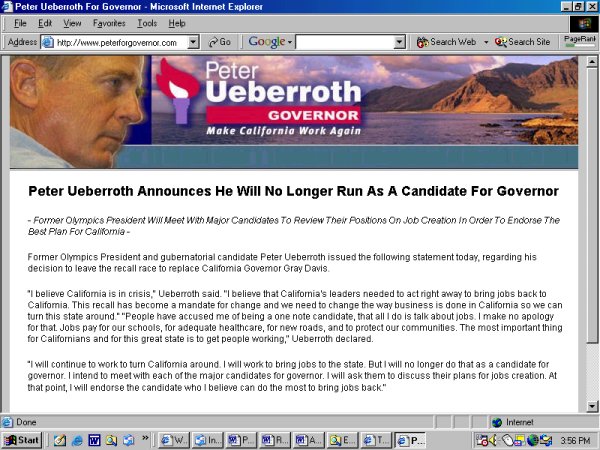Viewport: 600px width, 450px height.
Task: Click the italic 'Former Olympics President Will Meet' subheading
Action: point(293,226)
